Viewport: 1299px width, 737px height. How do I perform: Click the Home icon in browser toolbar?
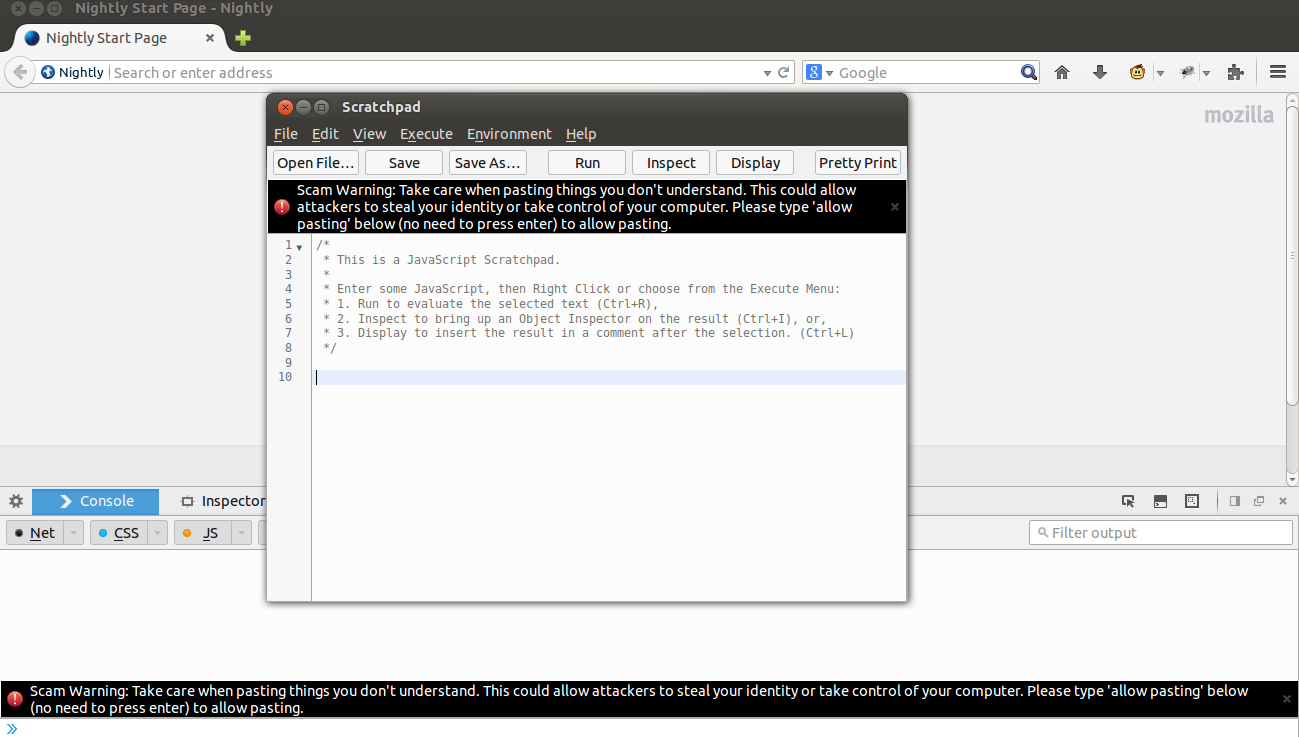pyautogui.click(x=1062, y=72)
